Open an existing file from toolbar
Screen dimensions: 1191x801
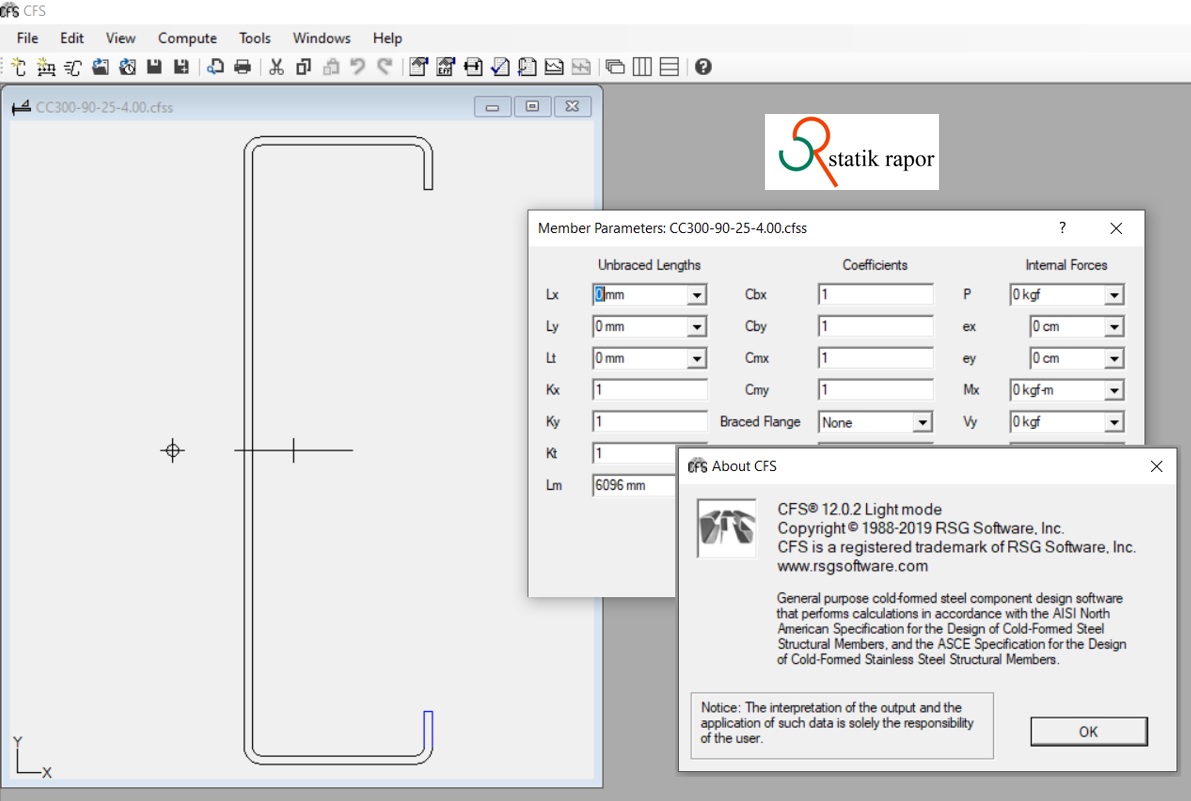(100, 67)
